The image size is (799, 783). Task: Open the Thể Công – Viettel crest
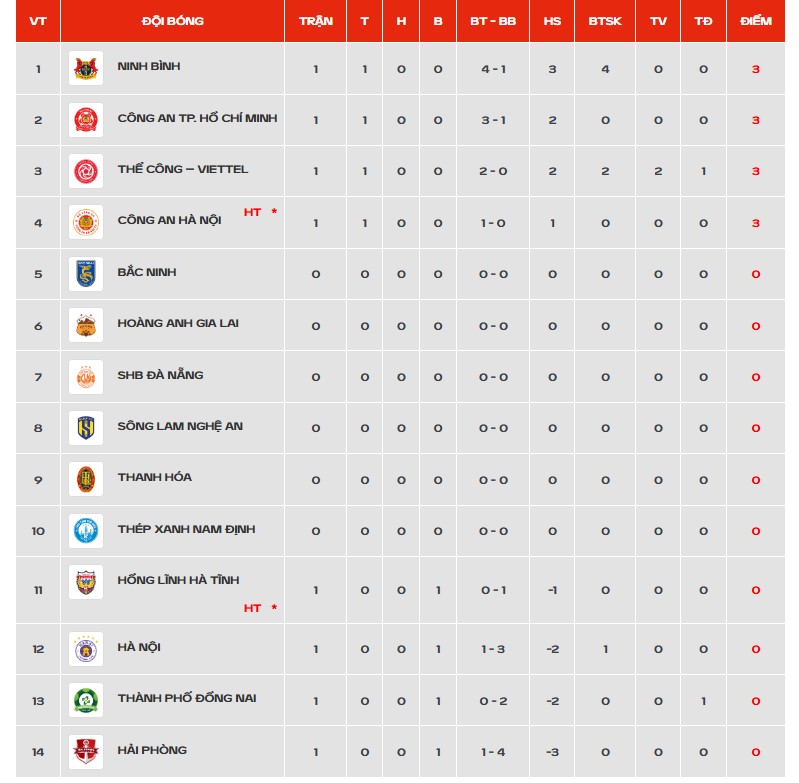[x=86, y=171]
